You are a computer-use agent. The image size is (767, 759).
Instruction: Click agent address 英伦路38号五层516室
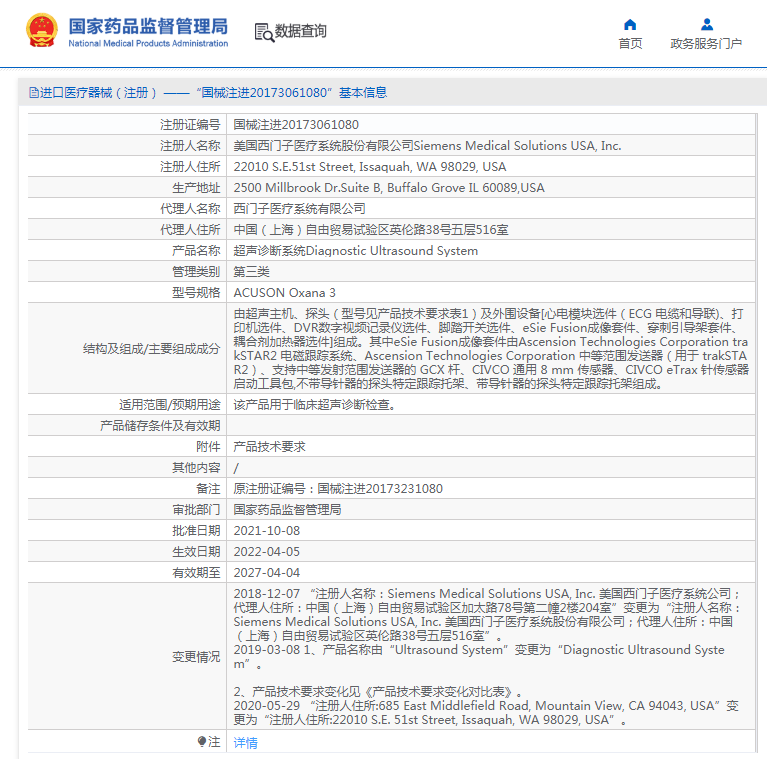(371, 230)
